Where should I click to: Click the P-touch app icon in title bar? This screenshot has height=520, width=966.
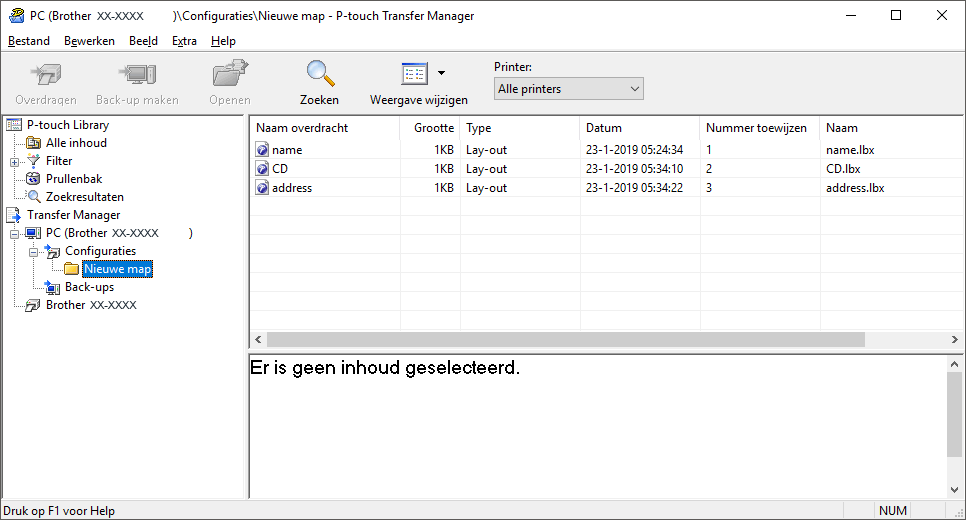[x=17, y=15]
